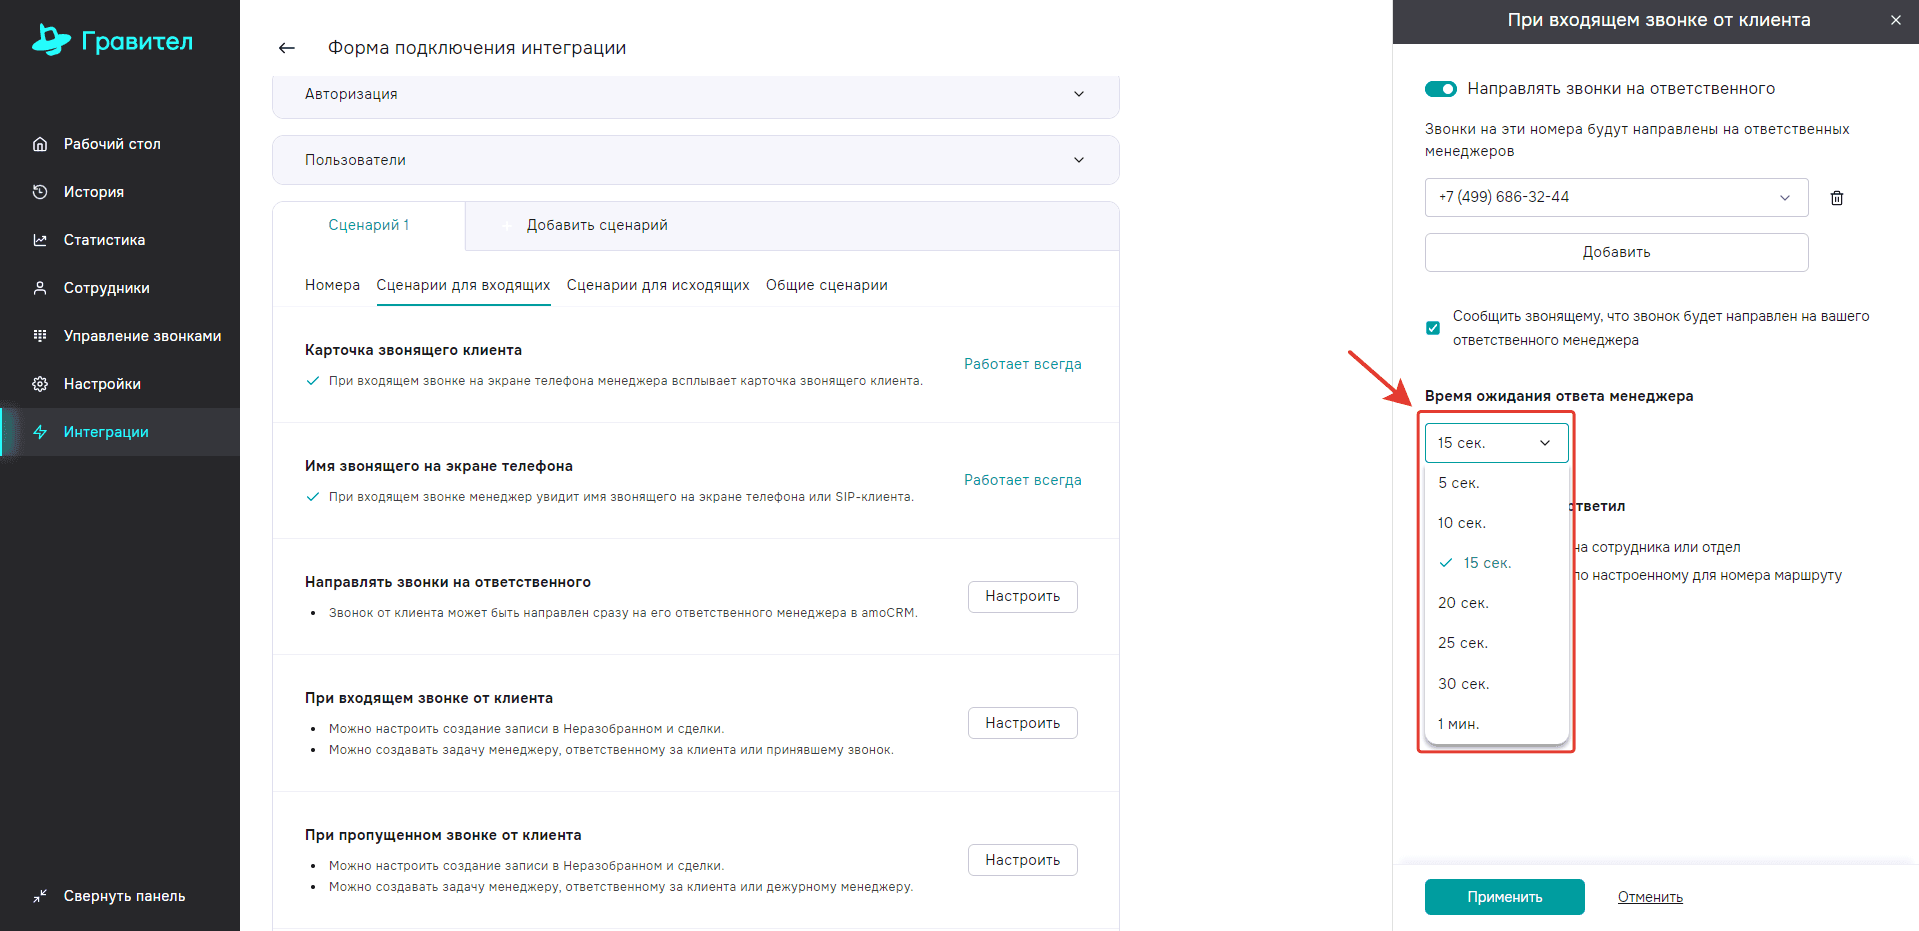The width and height of the screenshot is (1919, 931).
Task: Expand the Авторизация section
Action: 695,94
